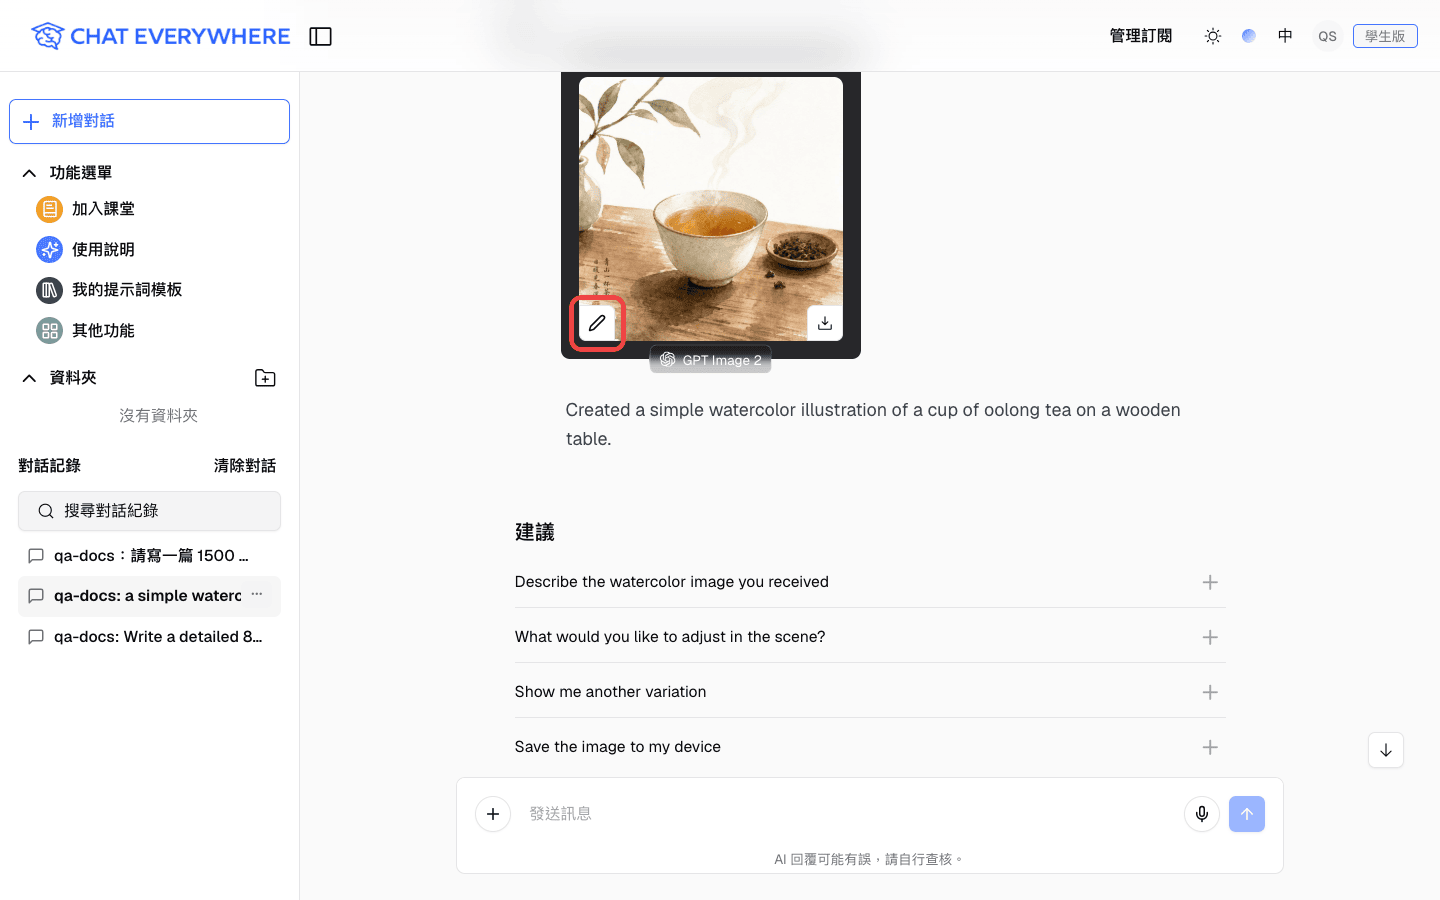Open the 'qa-docs: Write a detailed 8' conversation
This screenshot has height=900, width=1440.
pyautogui.click(x=150, y=637)
